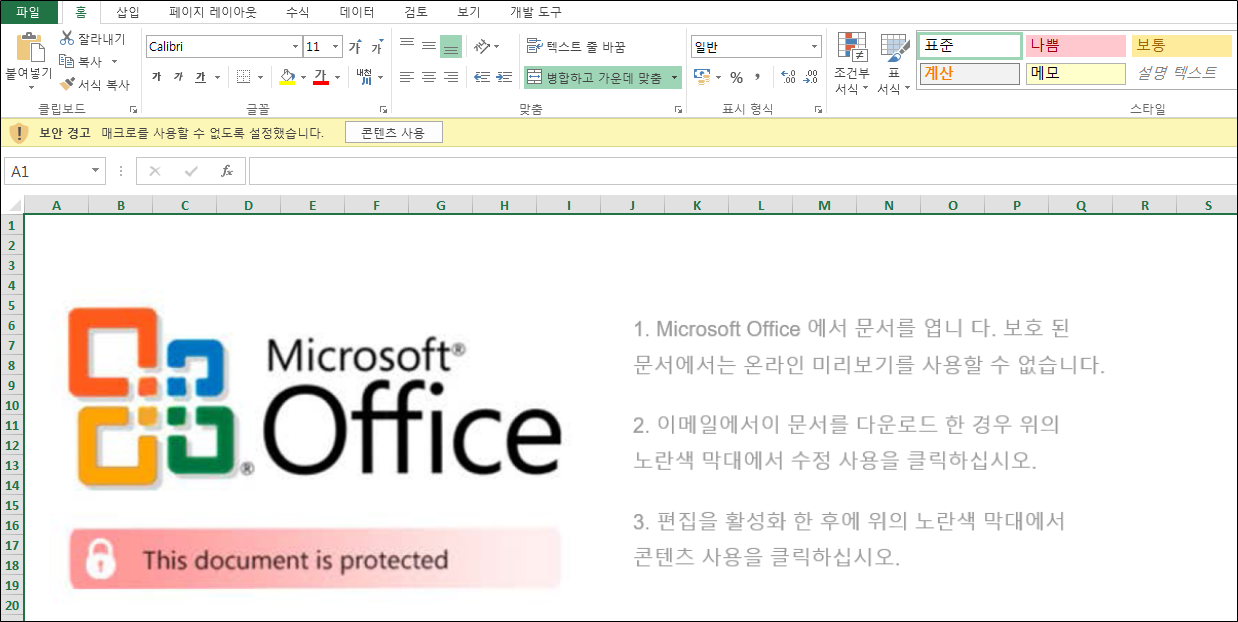Switch to the 페이지 레이아웃 tab
The height and width of the screenshot is (622, 1238).
click(213, 12)
